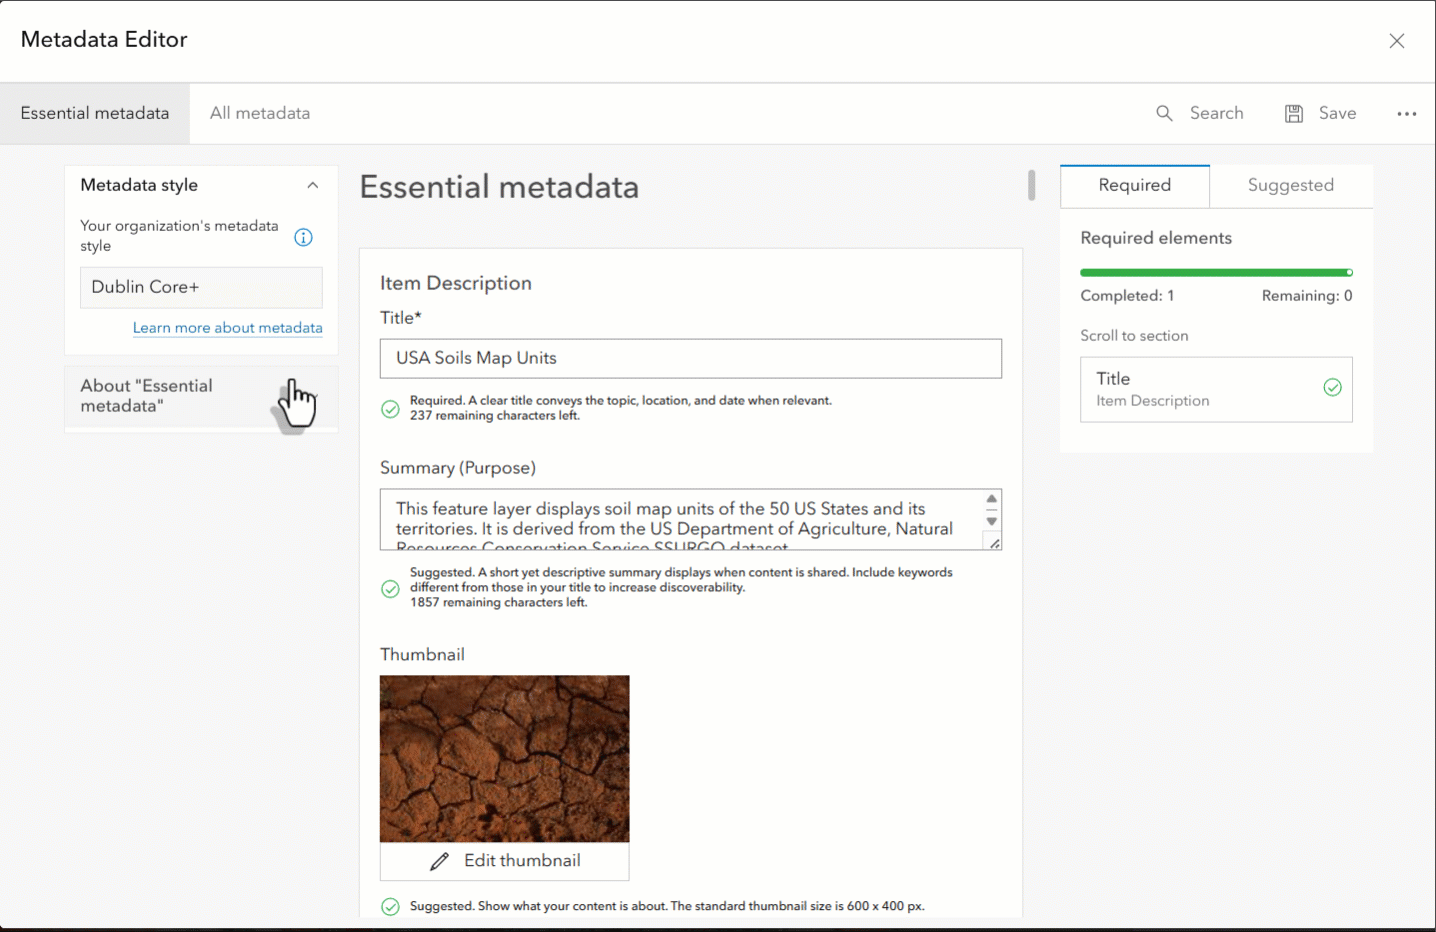
Task: Click the Edit thumbnail button
Action: click(x=505, y=861)
